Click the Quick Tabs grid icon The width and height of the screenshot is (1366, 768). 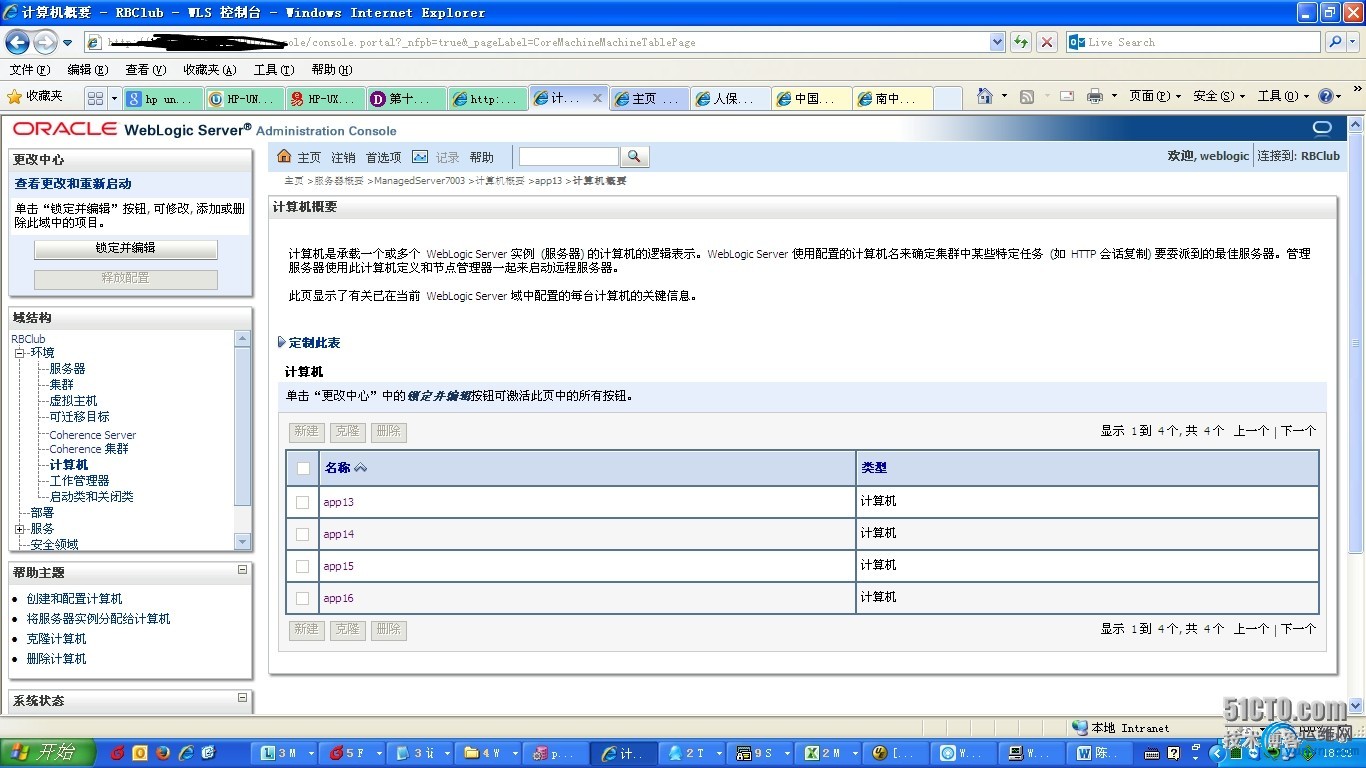pyautogui.click(x=95, y=98)
